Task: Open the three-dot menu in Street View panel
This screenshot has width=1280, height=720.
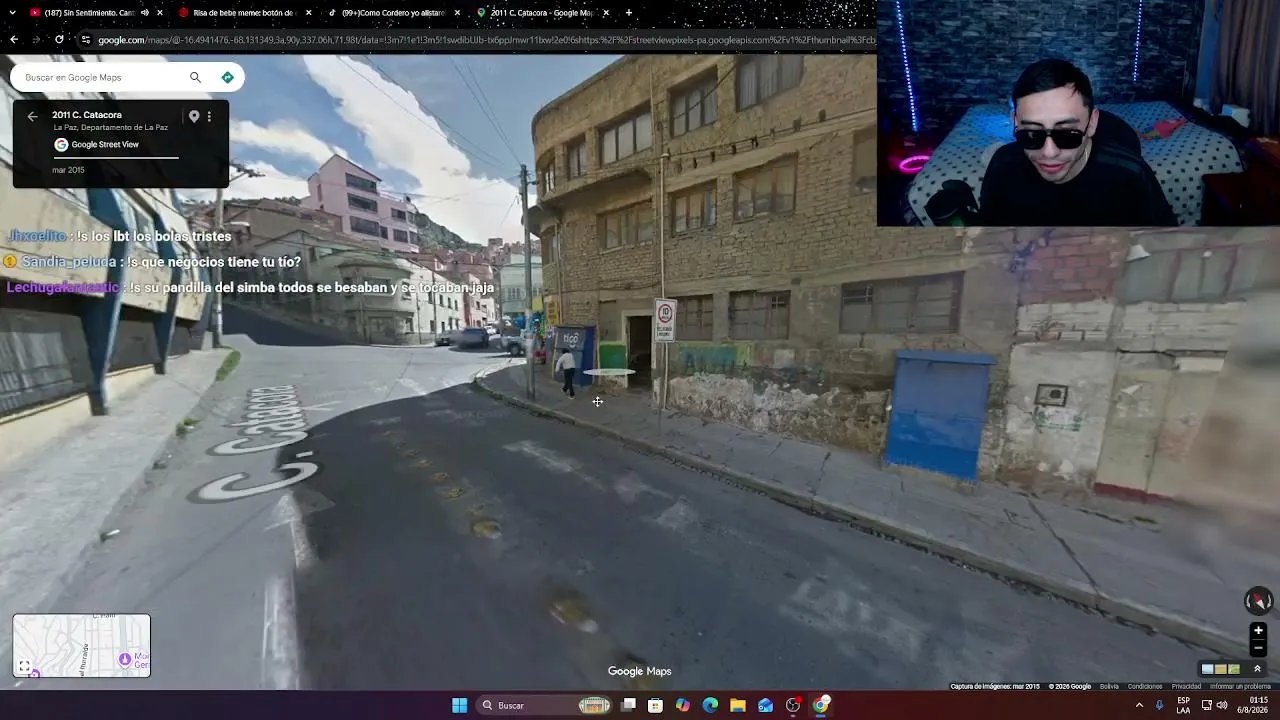Action: tap(209, 116)
